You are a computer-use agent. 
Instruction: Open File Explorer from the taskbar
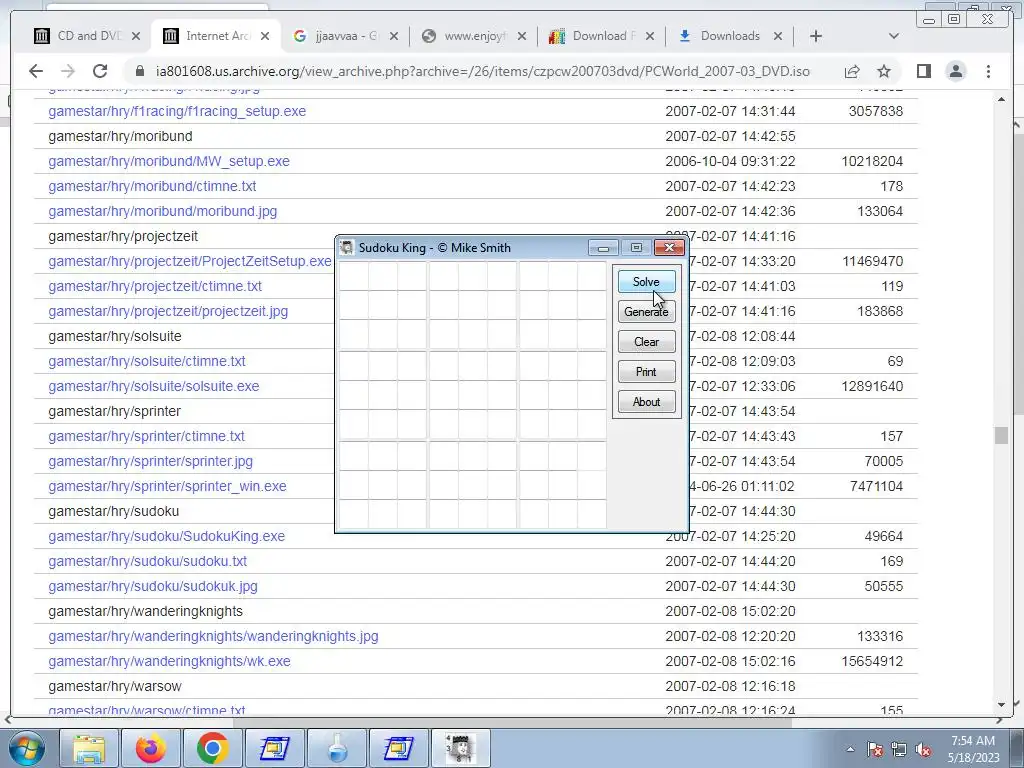89,748
